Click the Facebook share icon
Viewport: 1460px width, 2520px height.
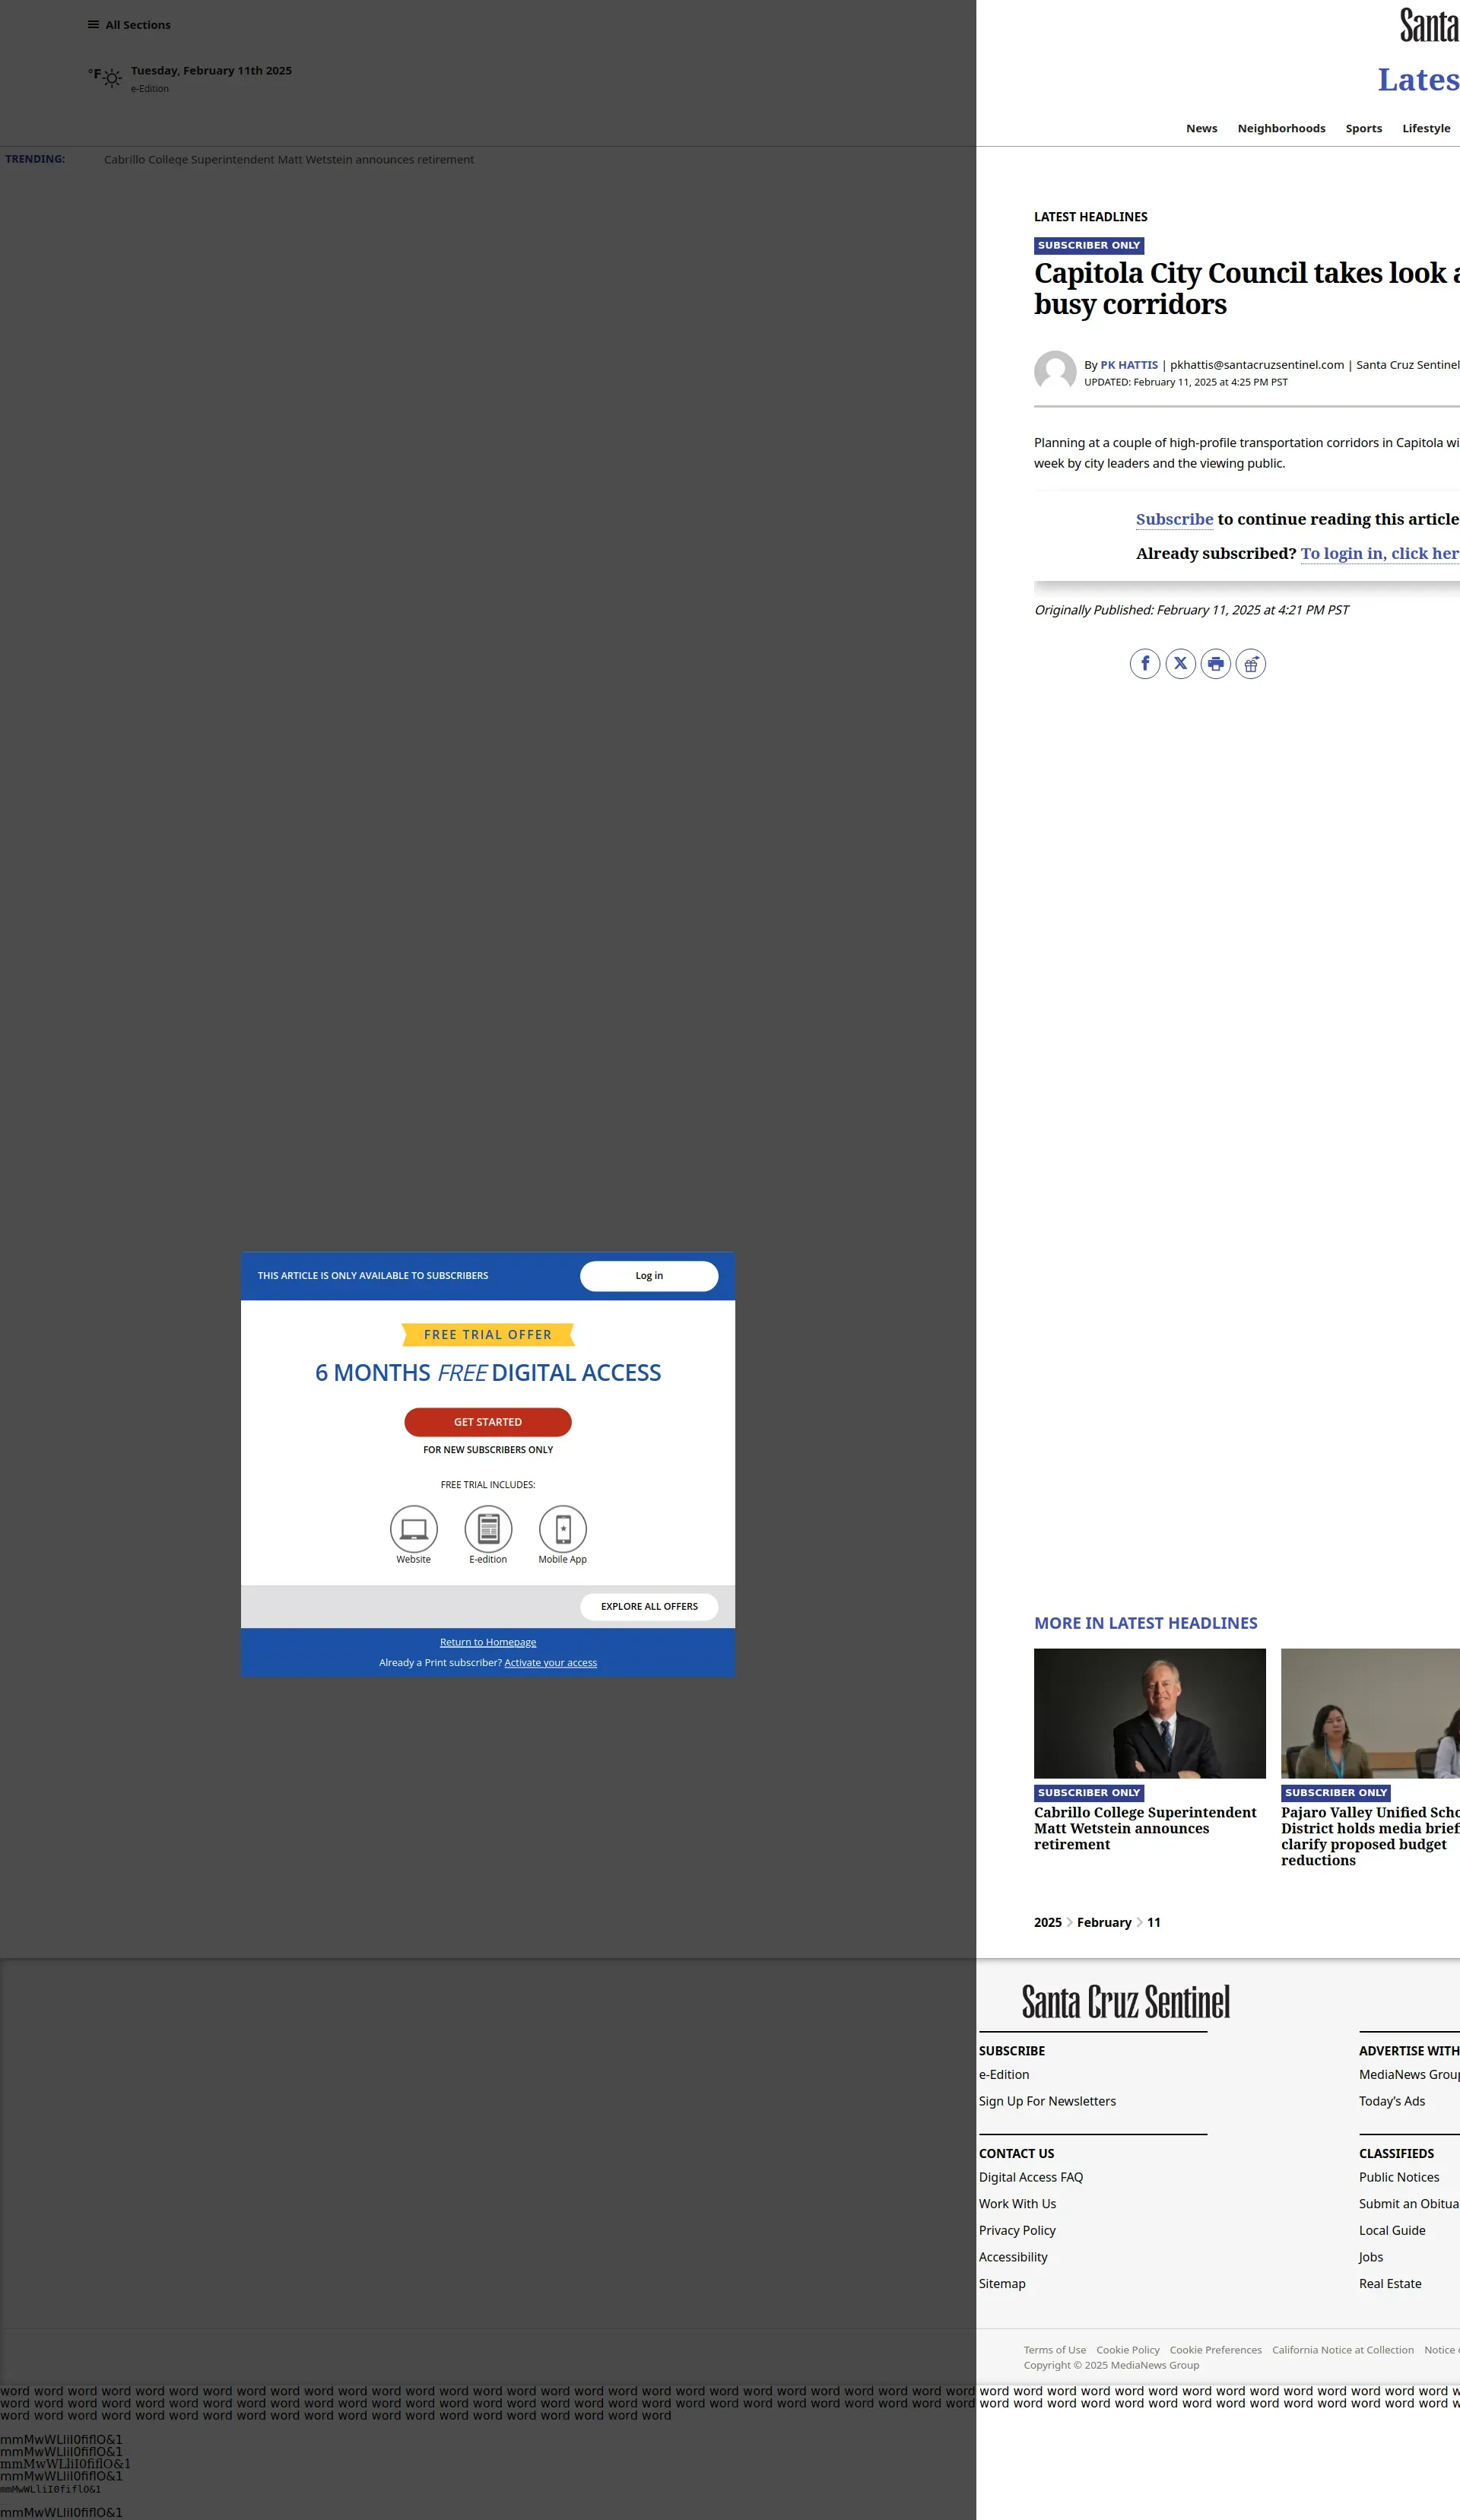click(1145, 664)
